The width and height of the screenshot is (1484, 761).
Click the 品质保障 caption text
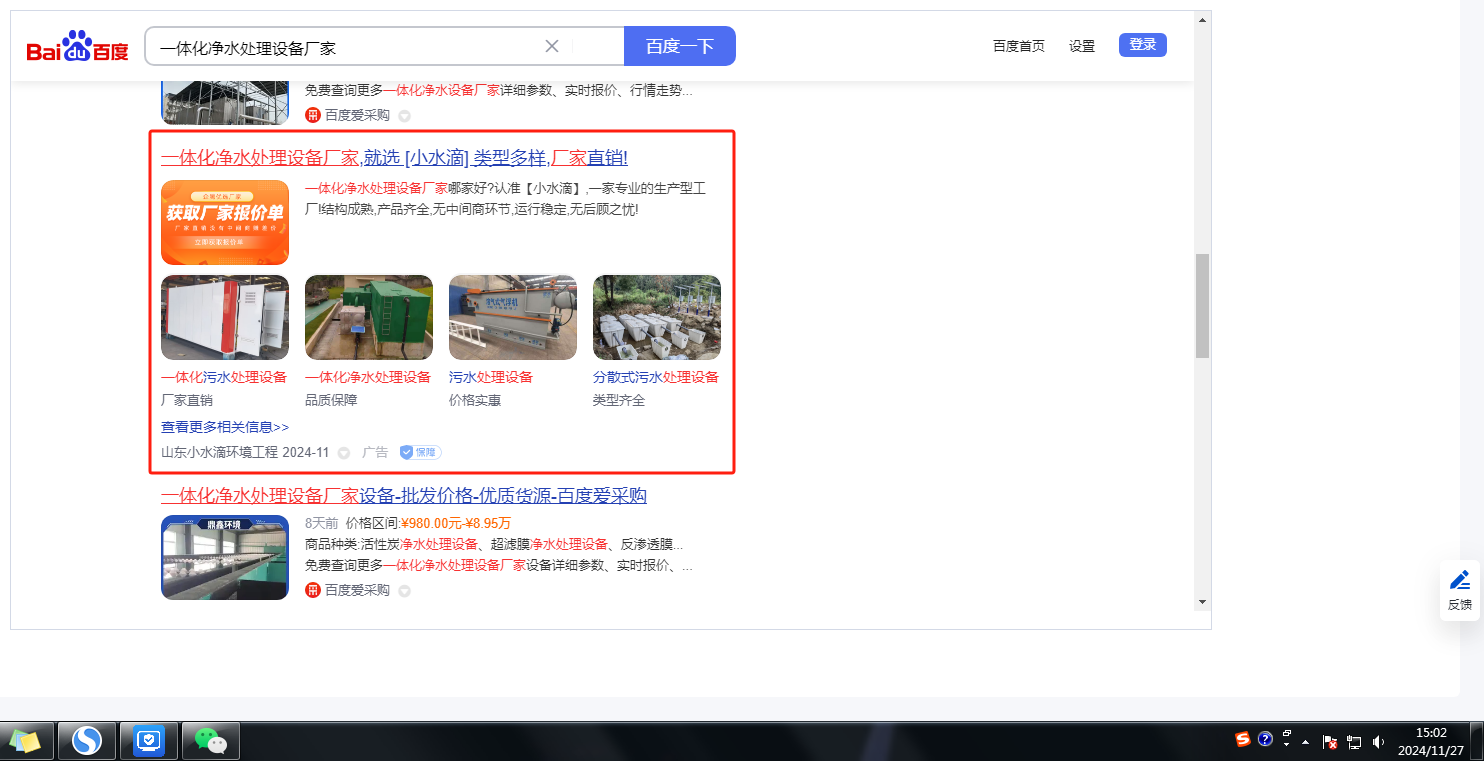tap(331, 401)
